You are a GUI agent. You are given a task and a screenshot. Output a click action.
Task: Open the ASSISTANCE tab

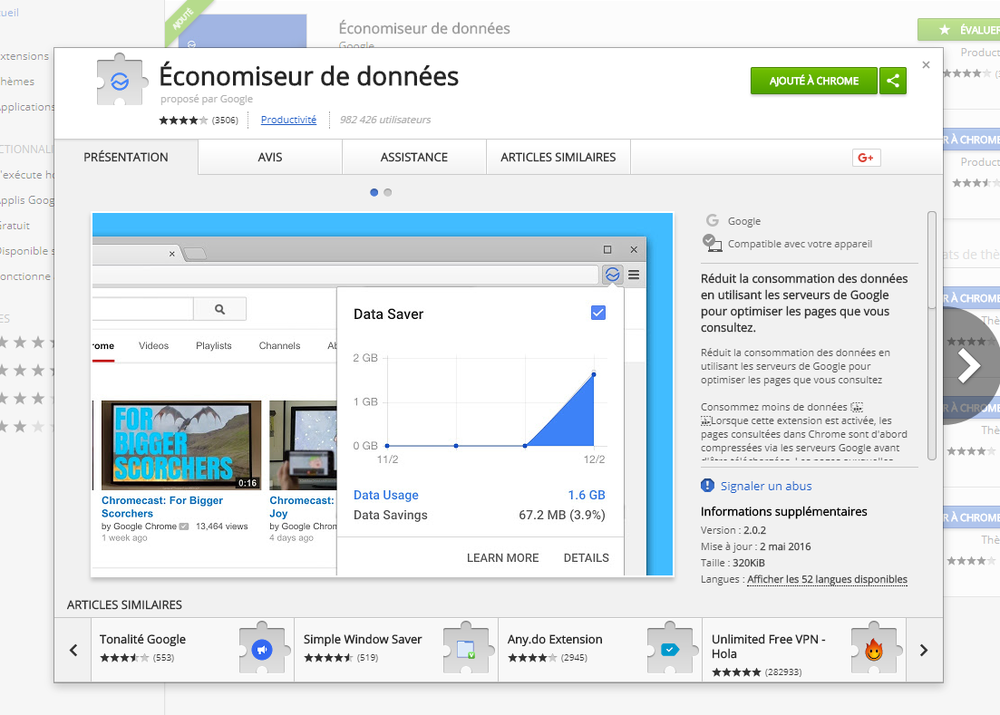point(412,157)
